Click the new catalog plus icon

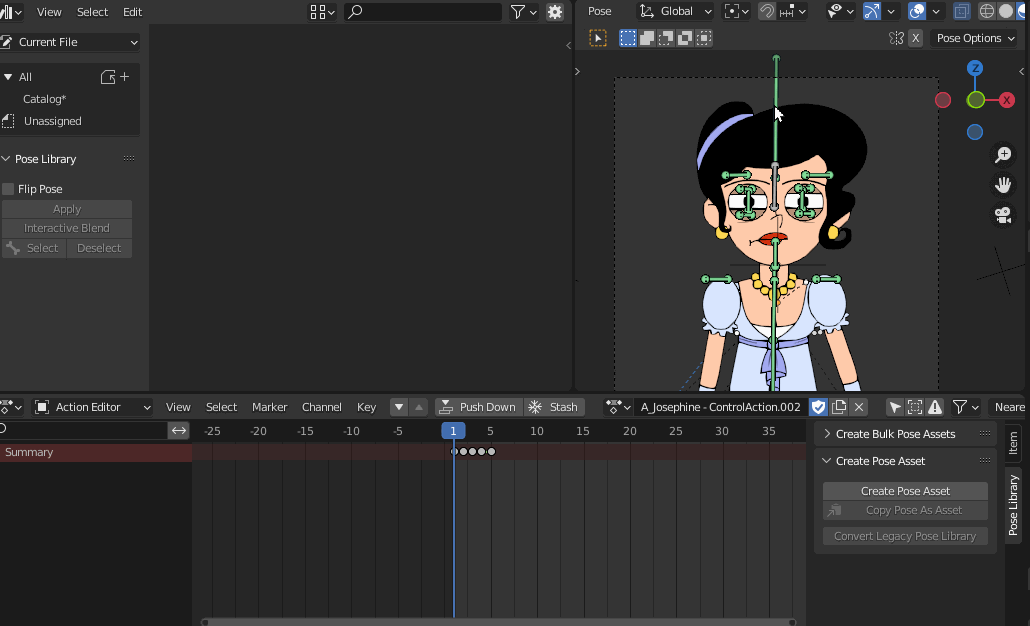coord(125,77)
